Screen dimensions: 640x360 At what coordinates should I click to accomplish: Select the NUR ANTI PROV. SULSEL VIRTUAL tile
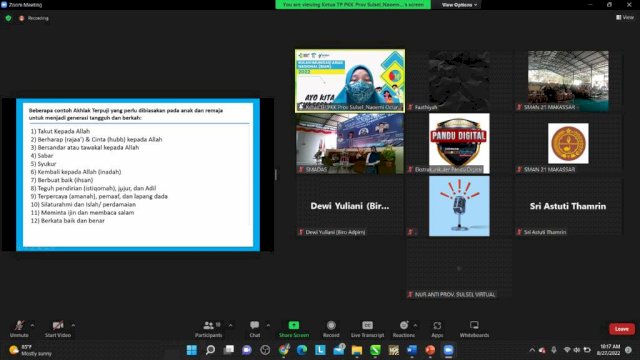[x=459, y=269]
